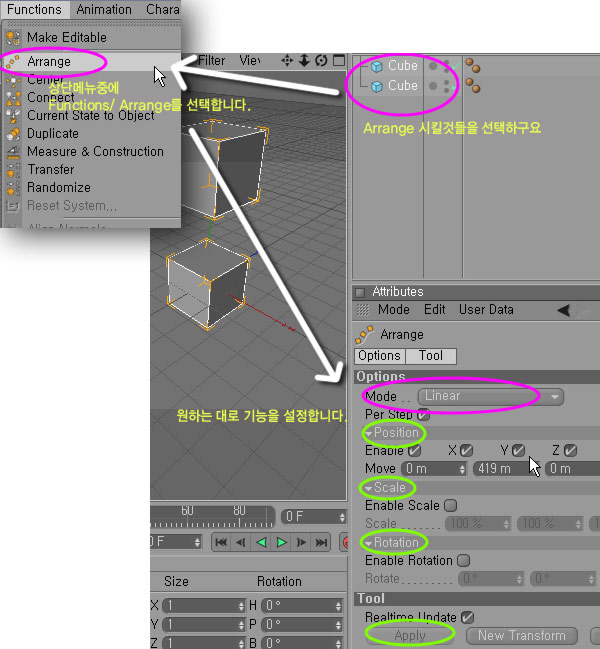Screen dimensions: 600x649
Task: Open Attributes User Data menu
Action: click(x=486, y=310)
